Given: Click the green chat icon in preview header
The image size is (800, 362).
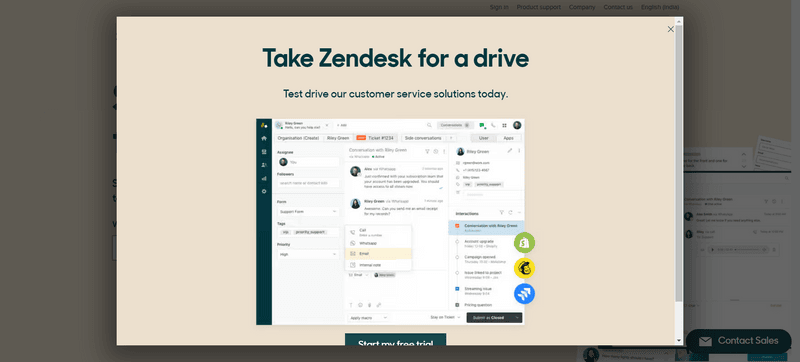Looking at the screenshot, I should pyautogui.click(x=482, y=125).
